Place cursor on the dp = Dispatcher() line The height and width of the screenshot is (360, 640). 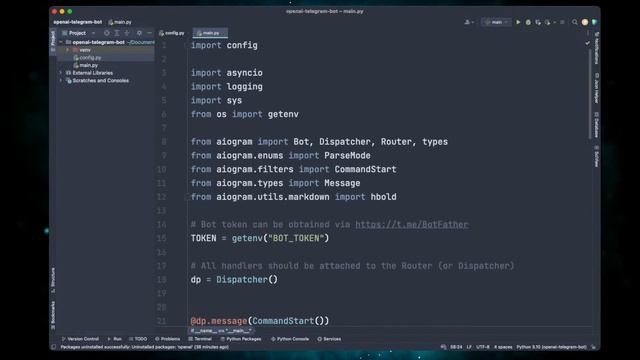[234, 280]
